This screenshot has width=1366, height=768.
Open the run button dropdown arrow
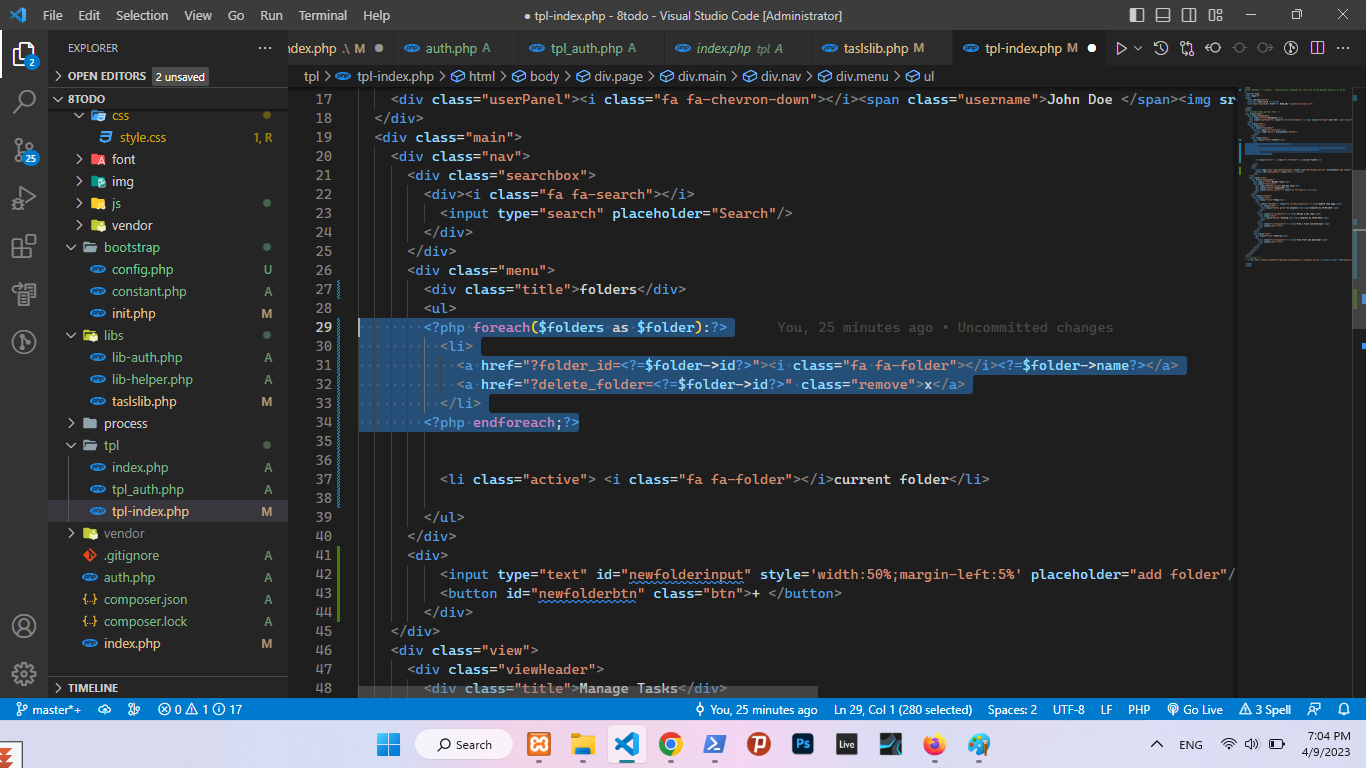tap(1138, 48)
